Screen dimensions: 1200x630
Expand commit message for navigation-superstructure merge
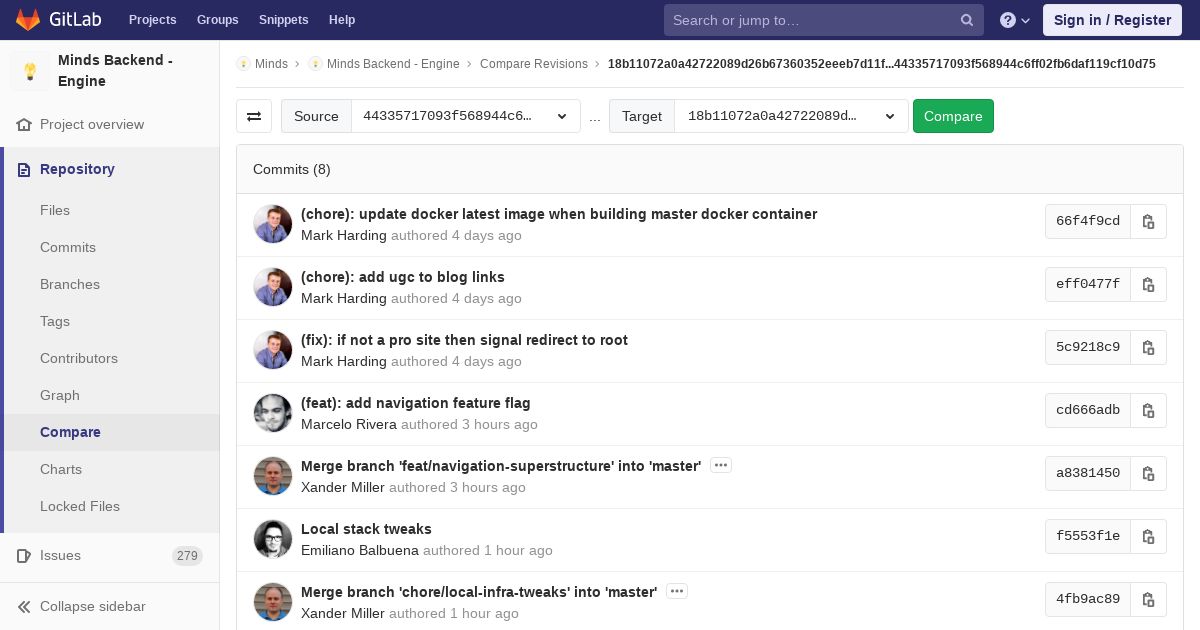[721, 465]
